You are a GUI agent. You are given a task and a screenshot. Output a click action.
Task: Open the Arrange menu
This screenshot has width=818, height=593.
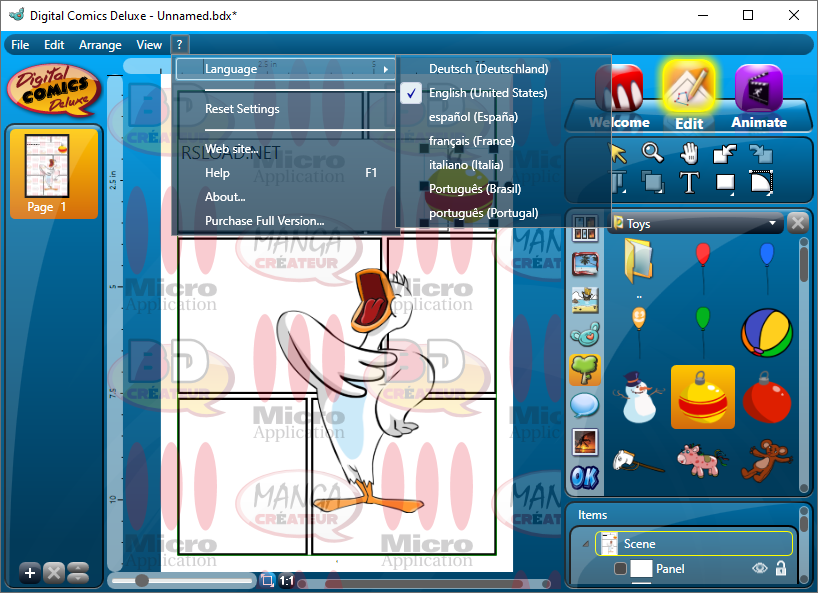tap(100, 45)
